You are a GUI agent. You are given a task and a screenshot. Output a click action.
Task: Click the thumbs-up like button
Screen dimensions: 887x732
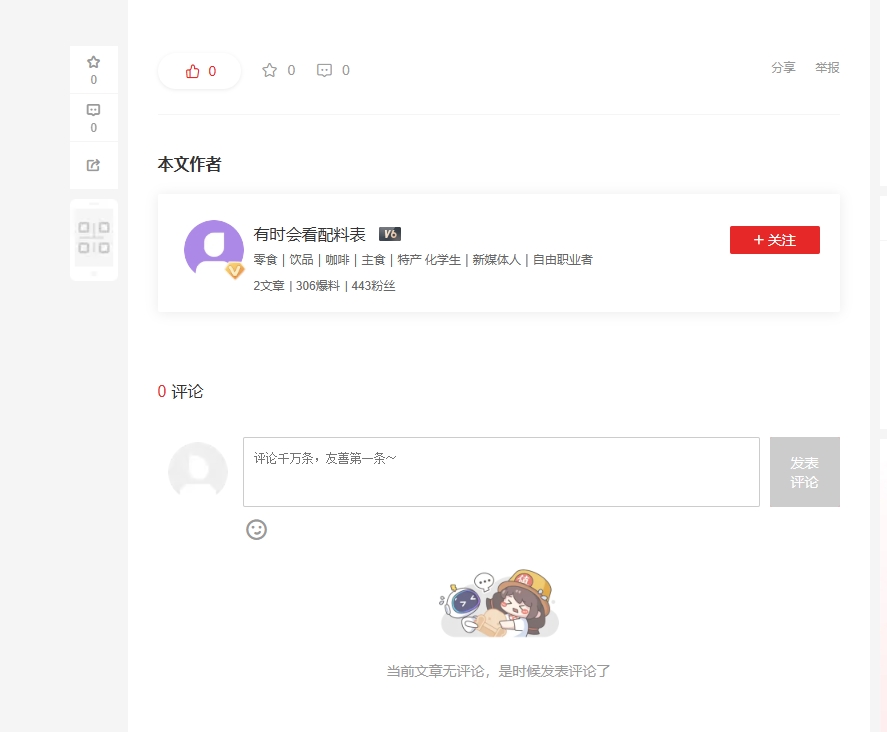[200, 71]
